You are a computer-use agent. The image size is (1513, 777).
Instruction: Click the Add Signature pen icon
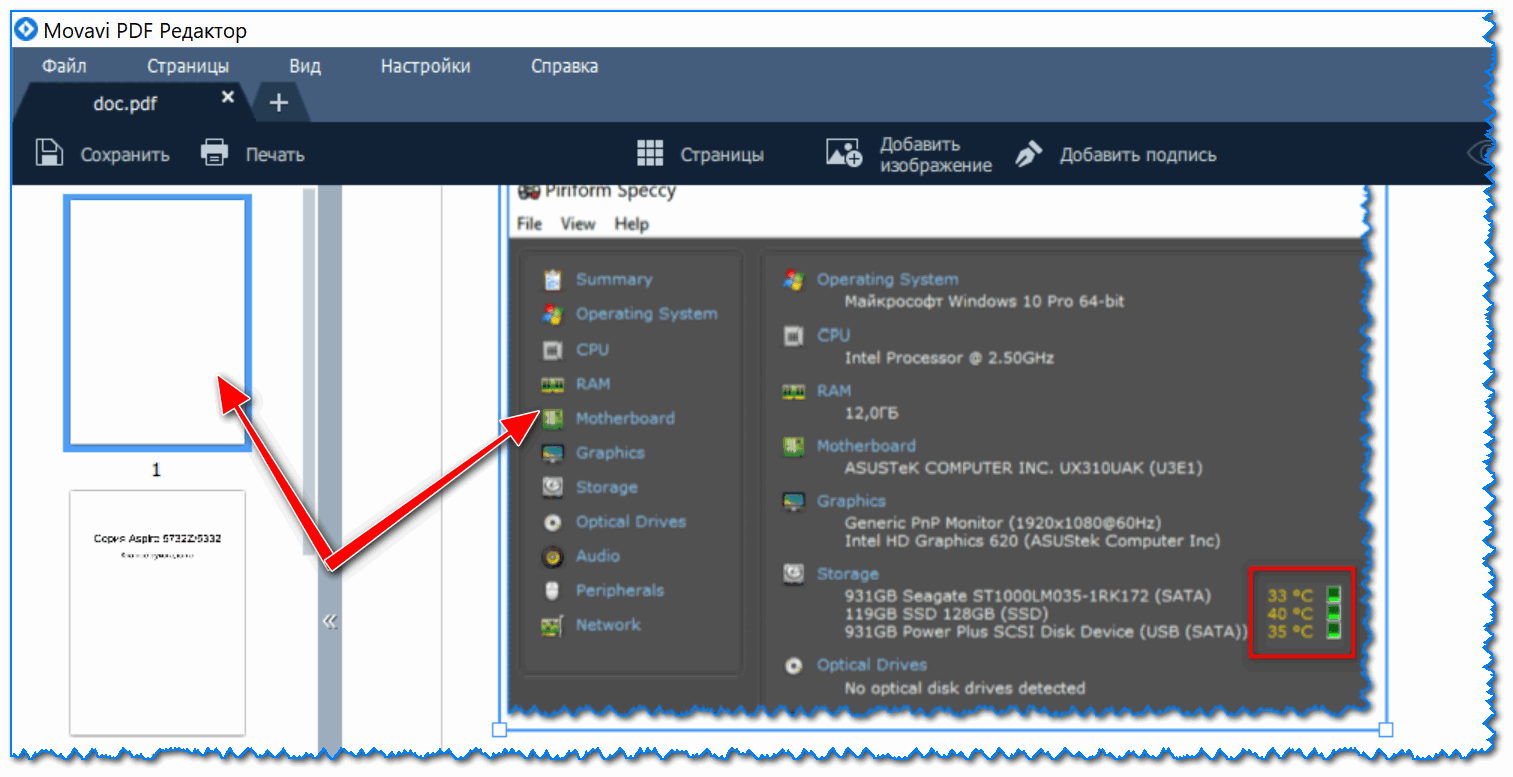(x=1028, y=154)
